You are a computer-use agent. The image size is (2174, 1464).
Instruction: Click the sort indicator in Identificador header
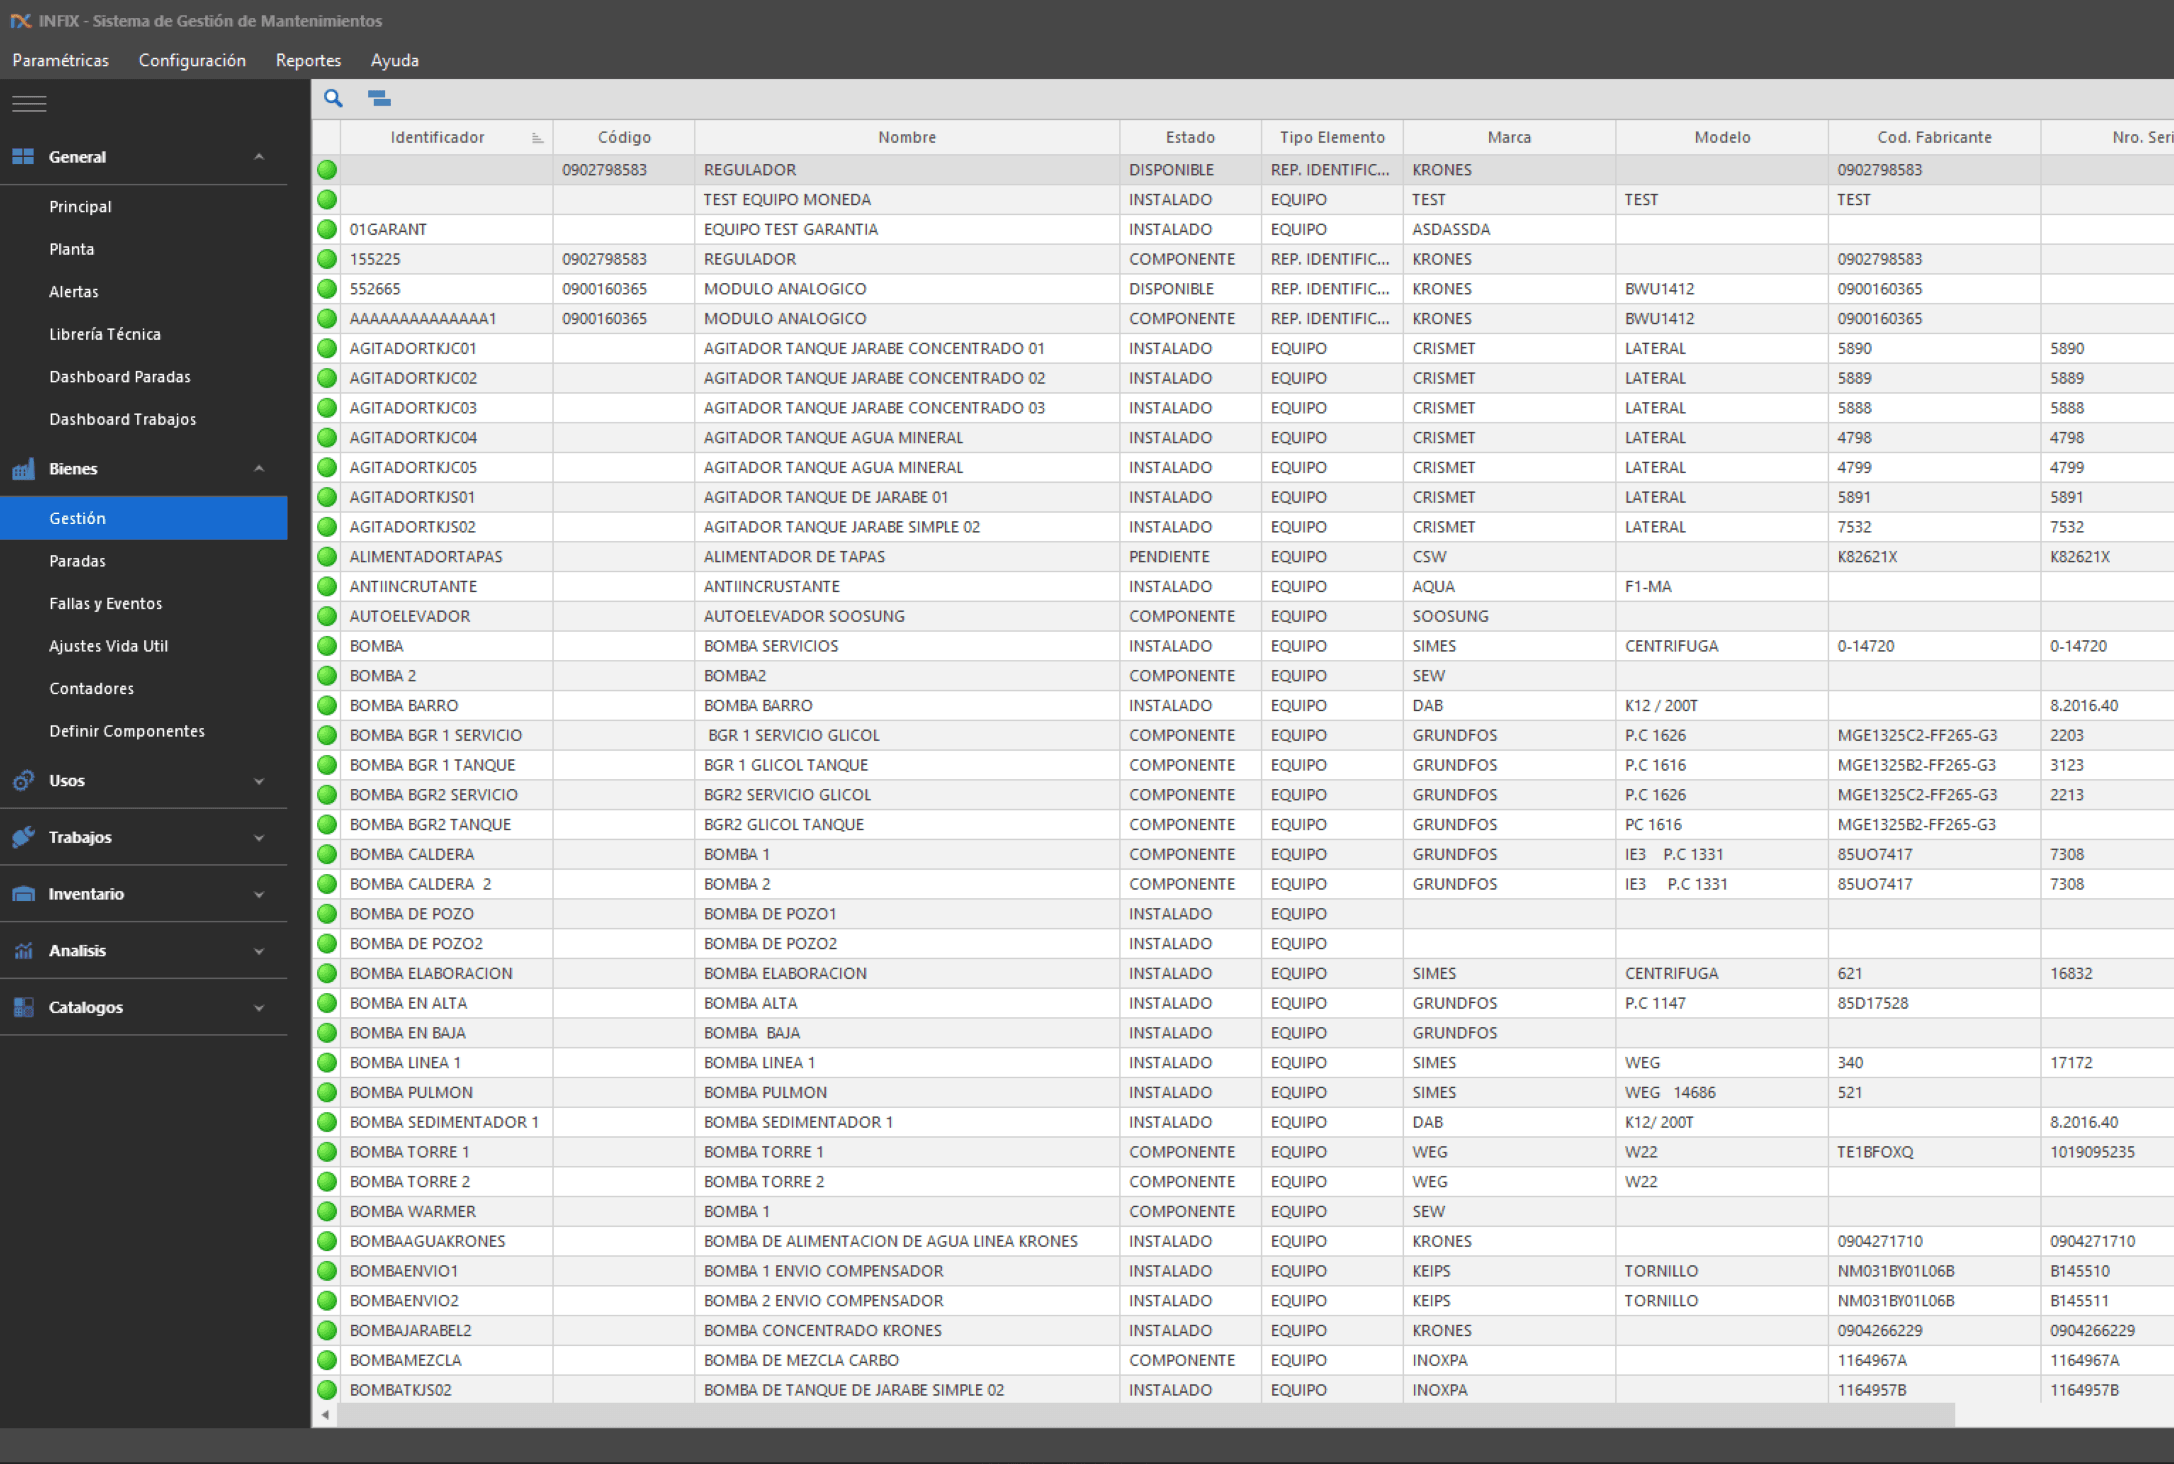click(537, 138)
